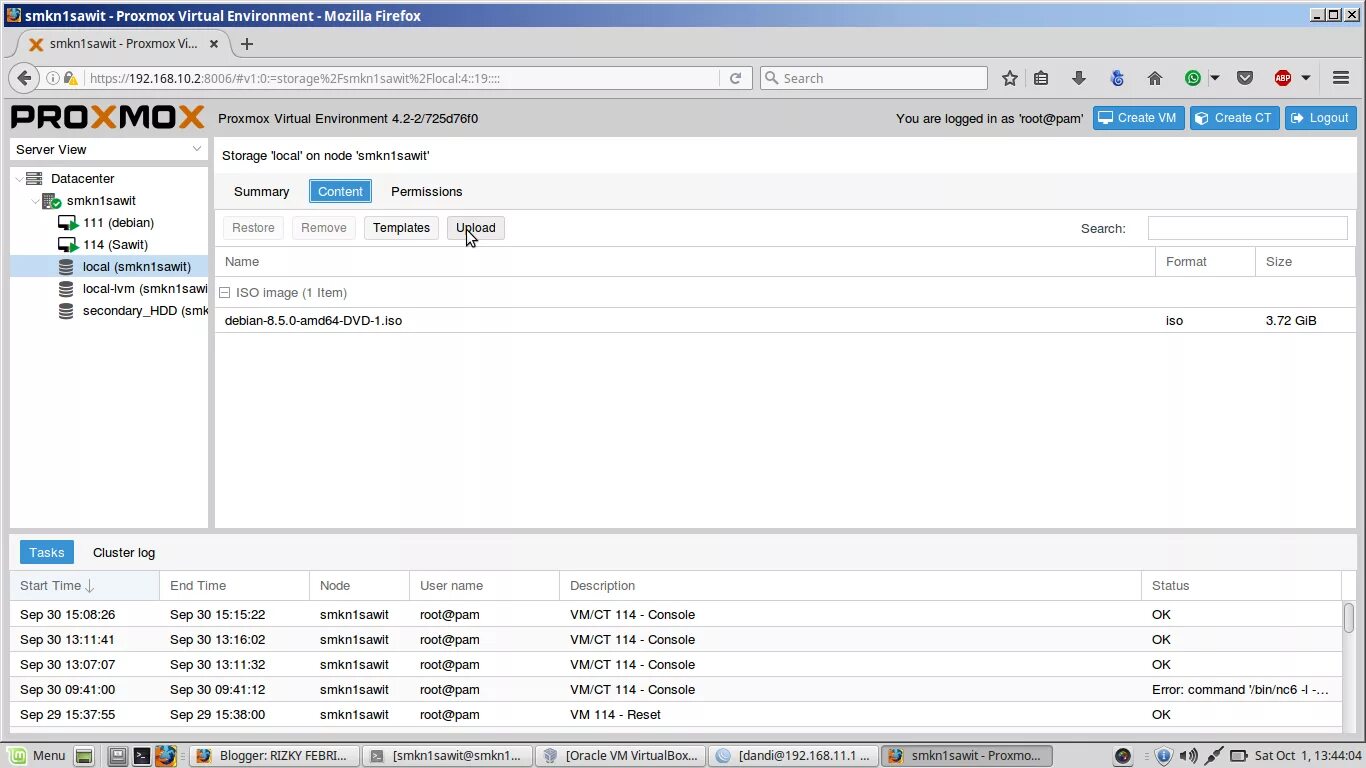Sort tasks by End Time column
1366x768 pixels.
point(235,585)
